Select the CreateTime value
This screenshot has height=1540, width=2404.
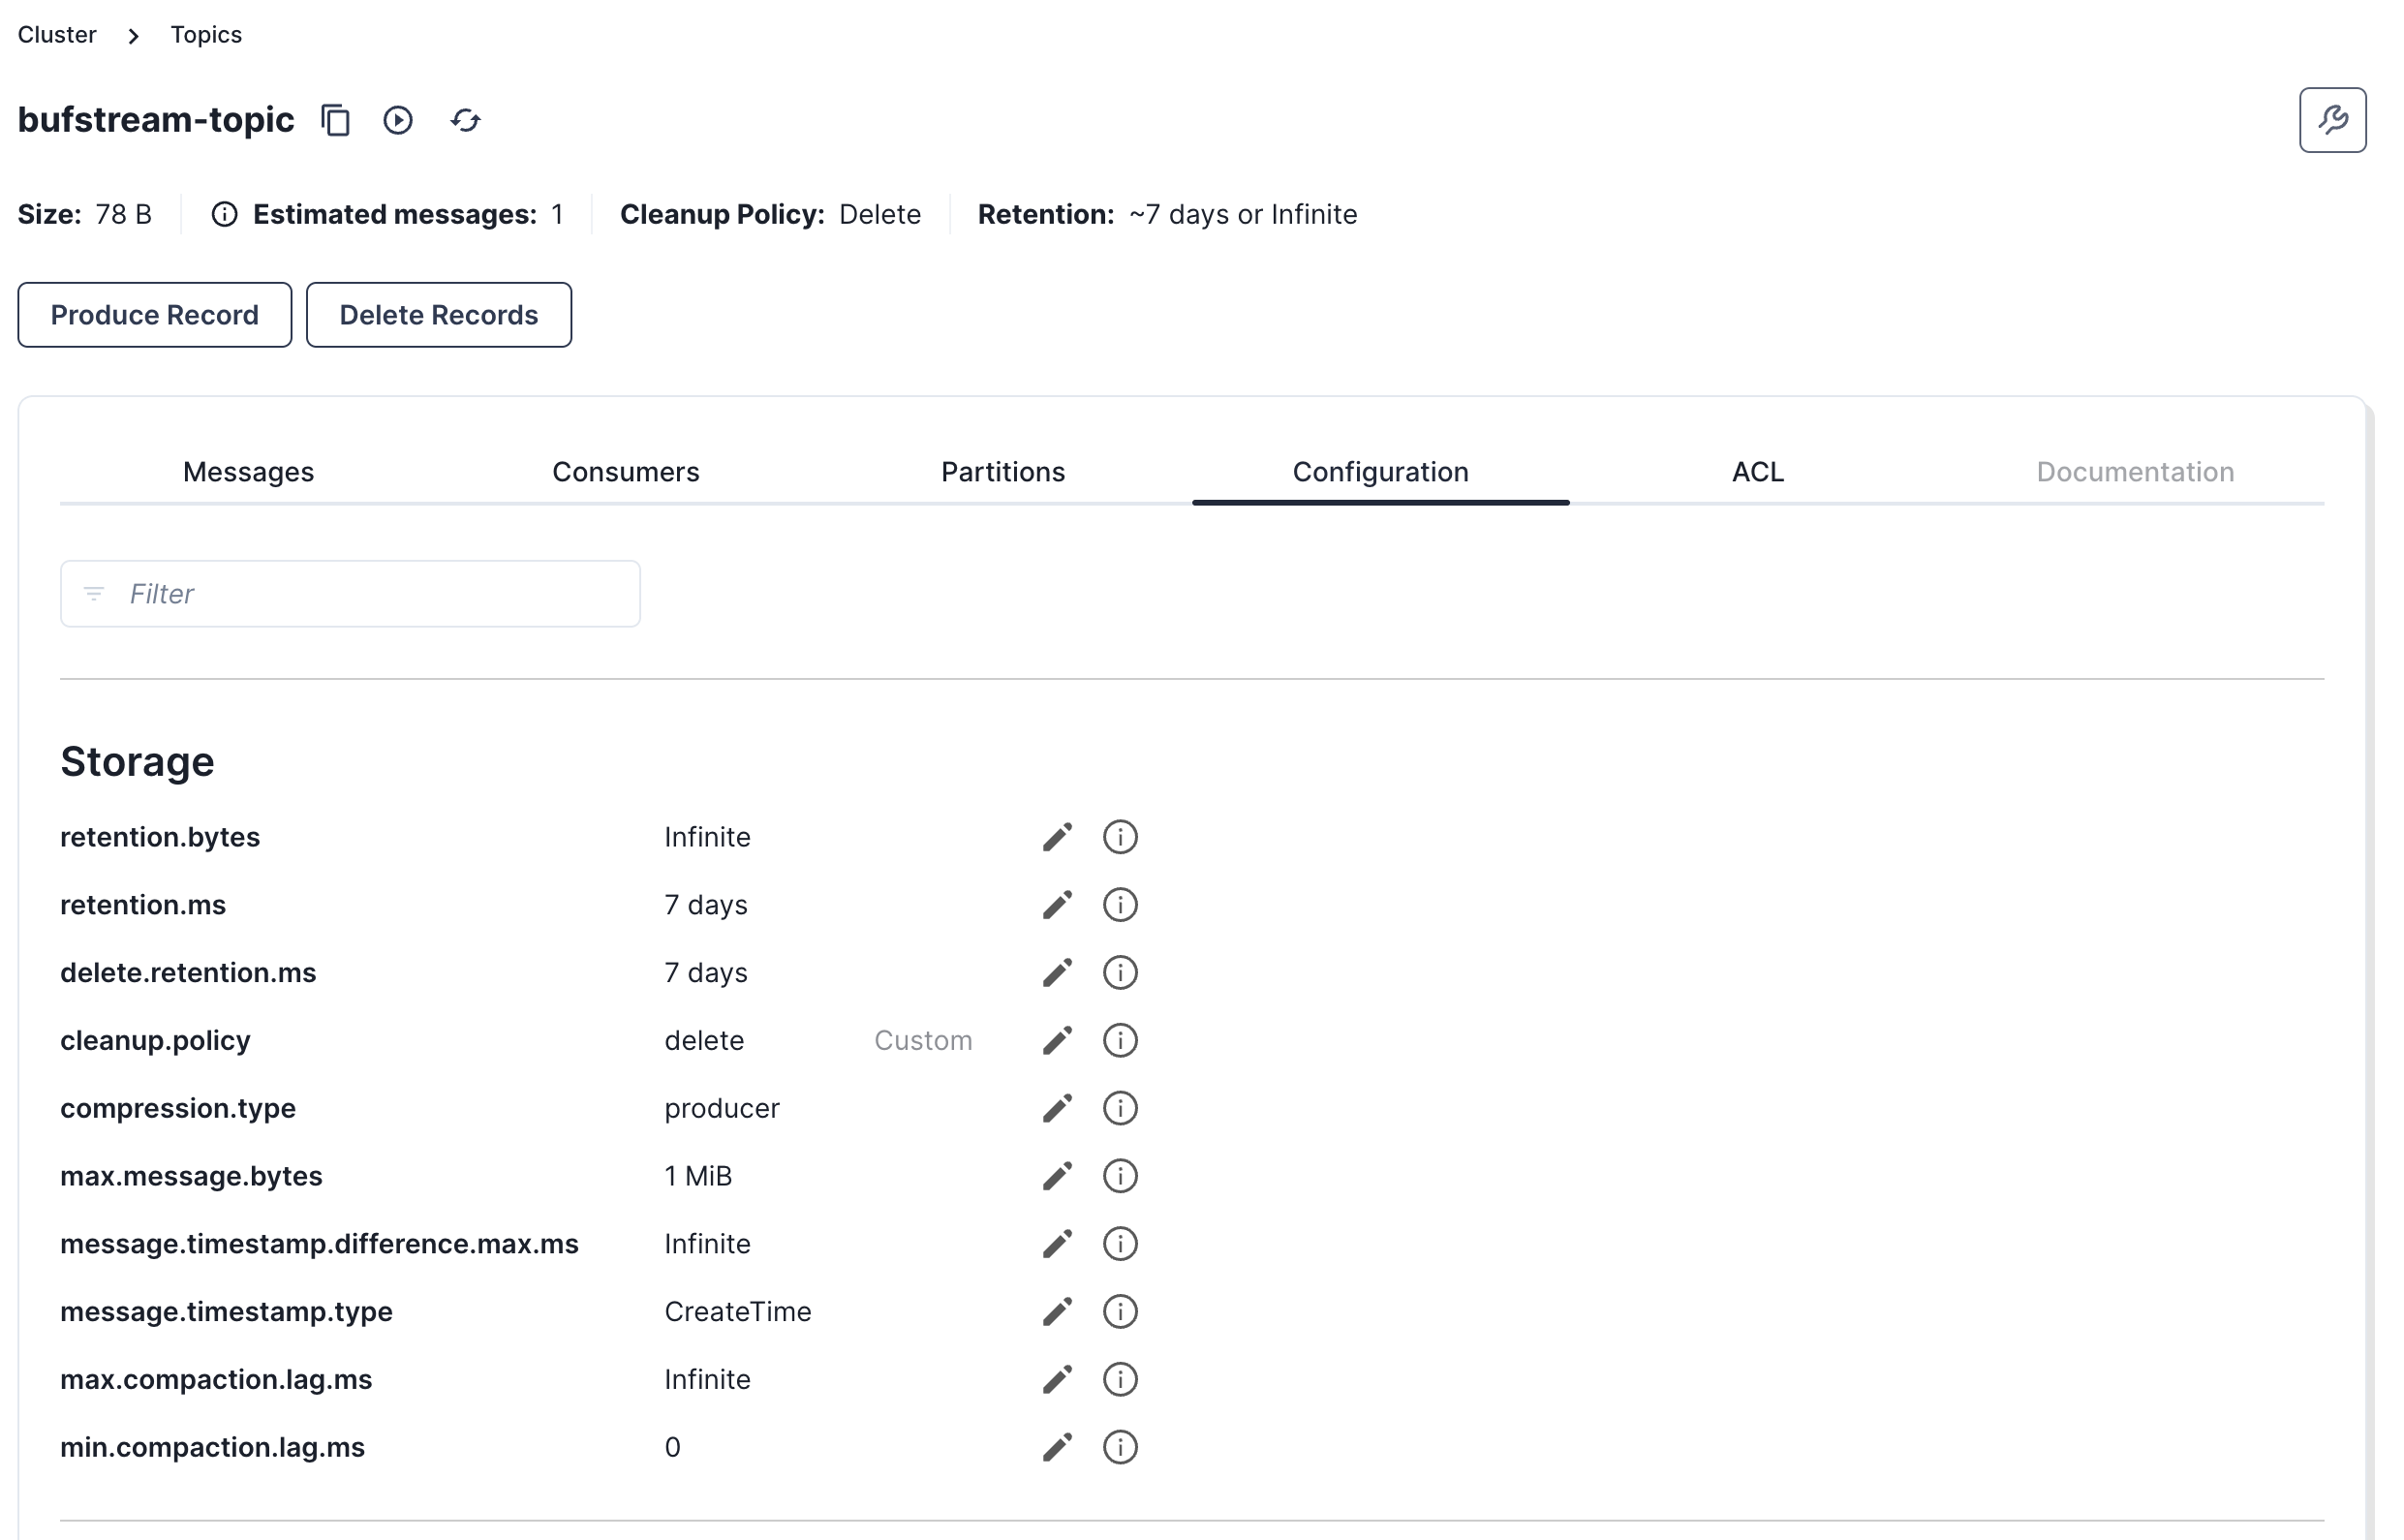pos(738,1311)
